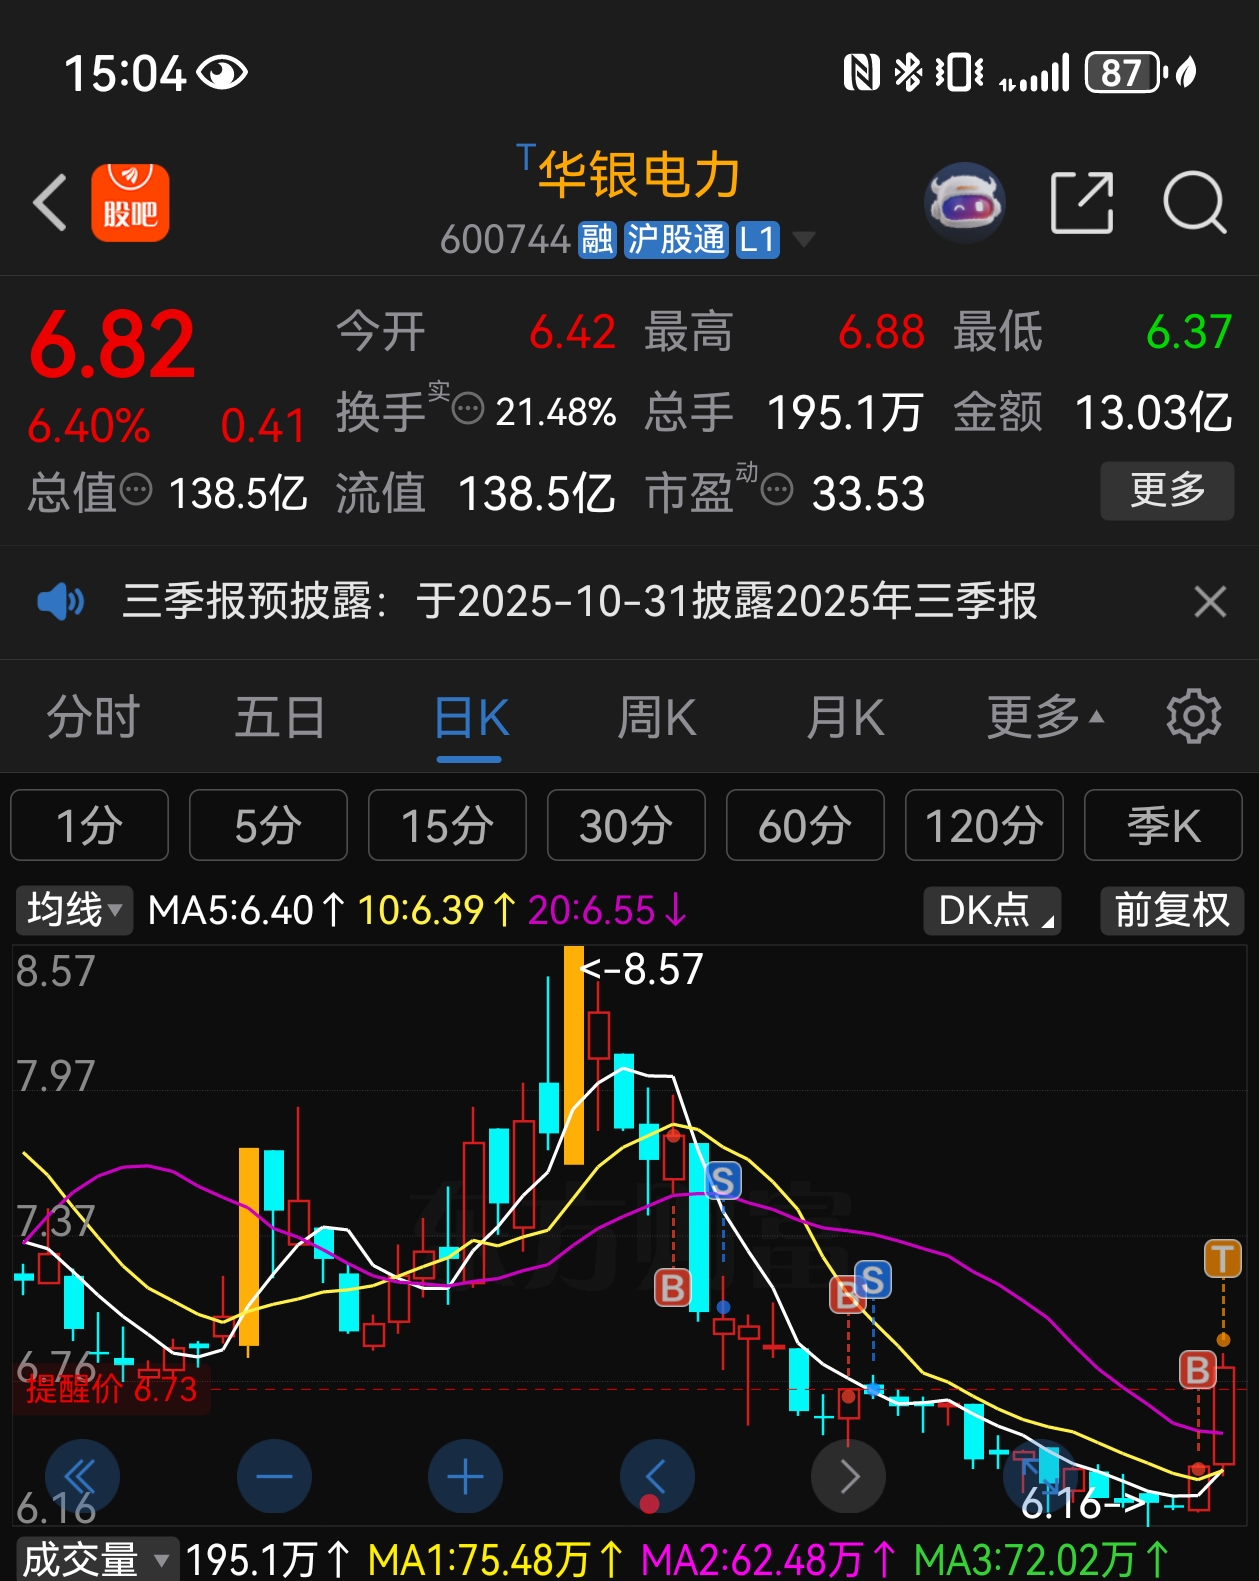Select 15分 period button
The width and height of the screenshot is (1259, 1581).
pyautogui.click(x=447, y=825)
